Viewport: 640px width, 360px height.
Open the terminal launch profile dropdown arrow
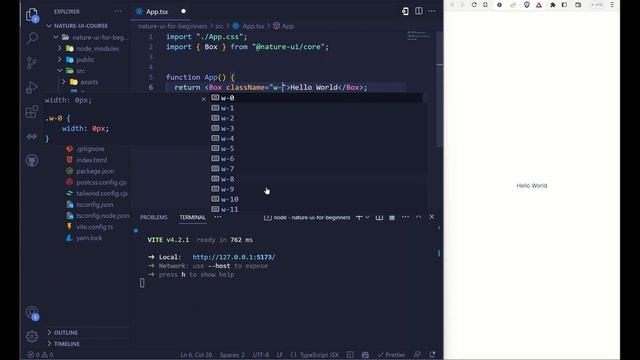[367, 218]
